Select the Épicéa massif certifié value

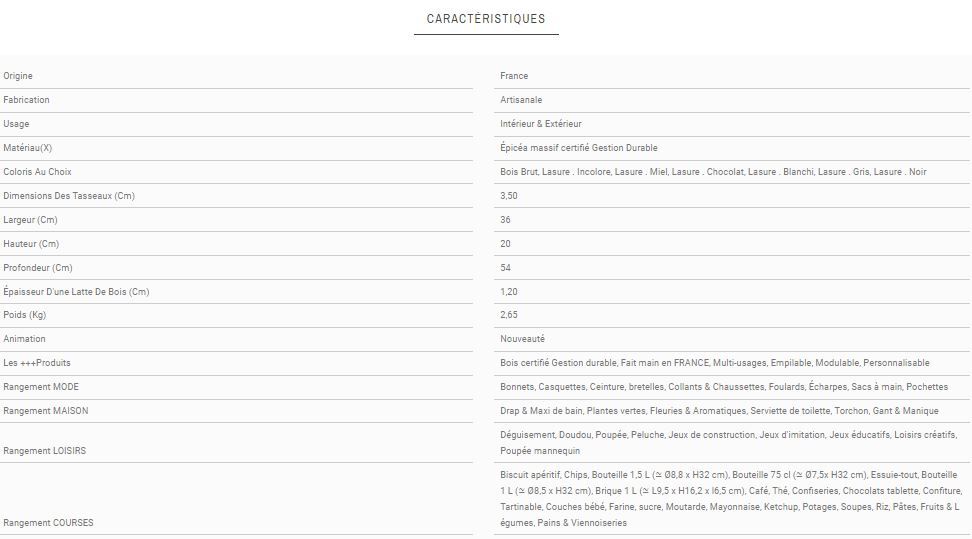coord(578,148)
